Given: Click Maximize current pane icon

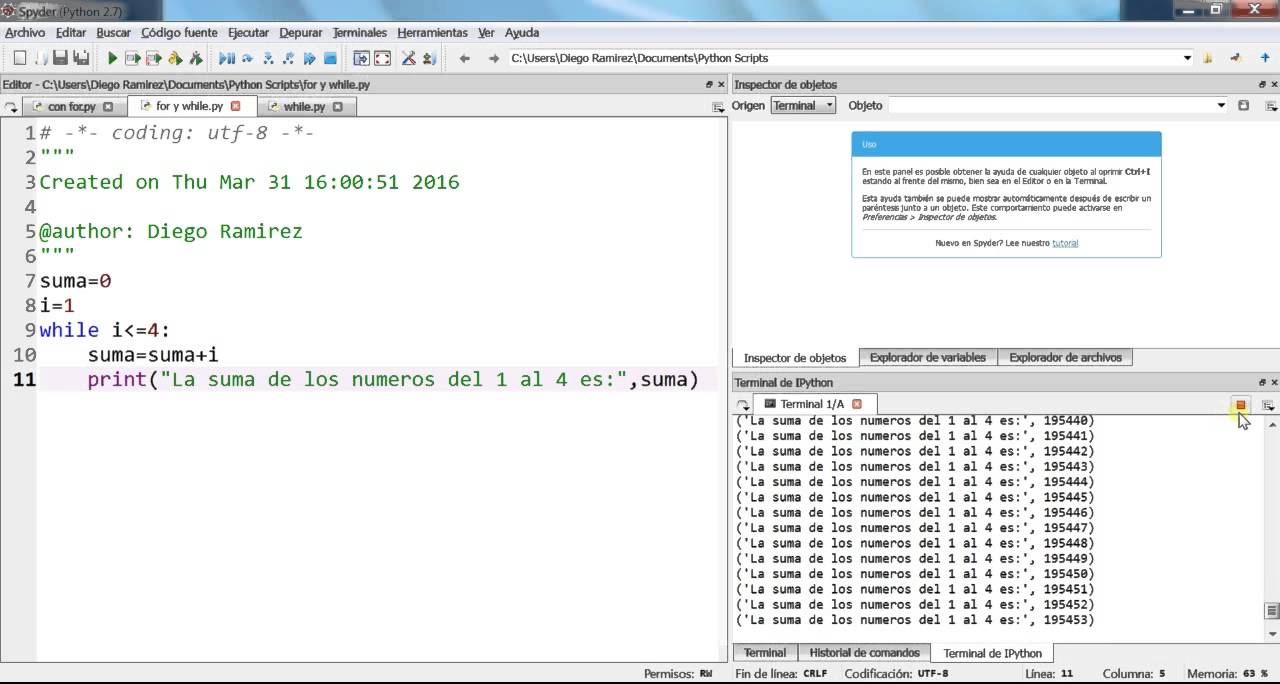Looking at the screenshot, I should click(361, 58).
